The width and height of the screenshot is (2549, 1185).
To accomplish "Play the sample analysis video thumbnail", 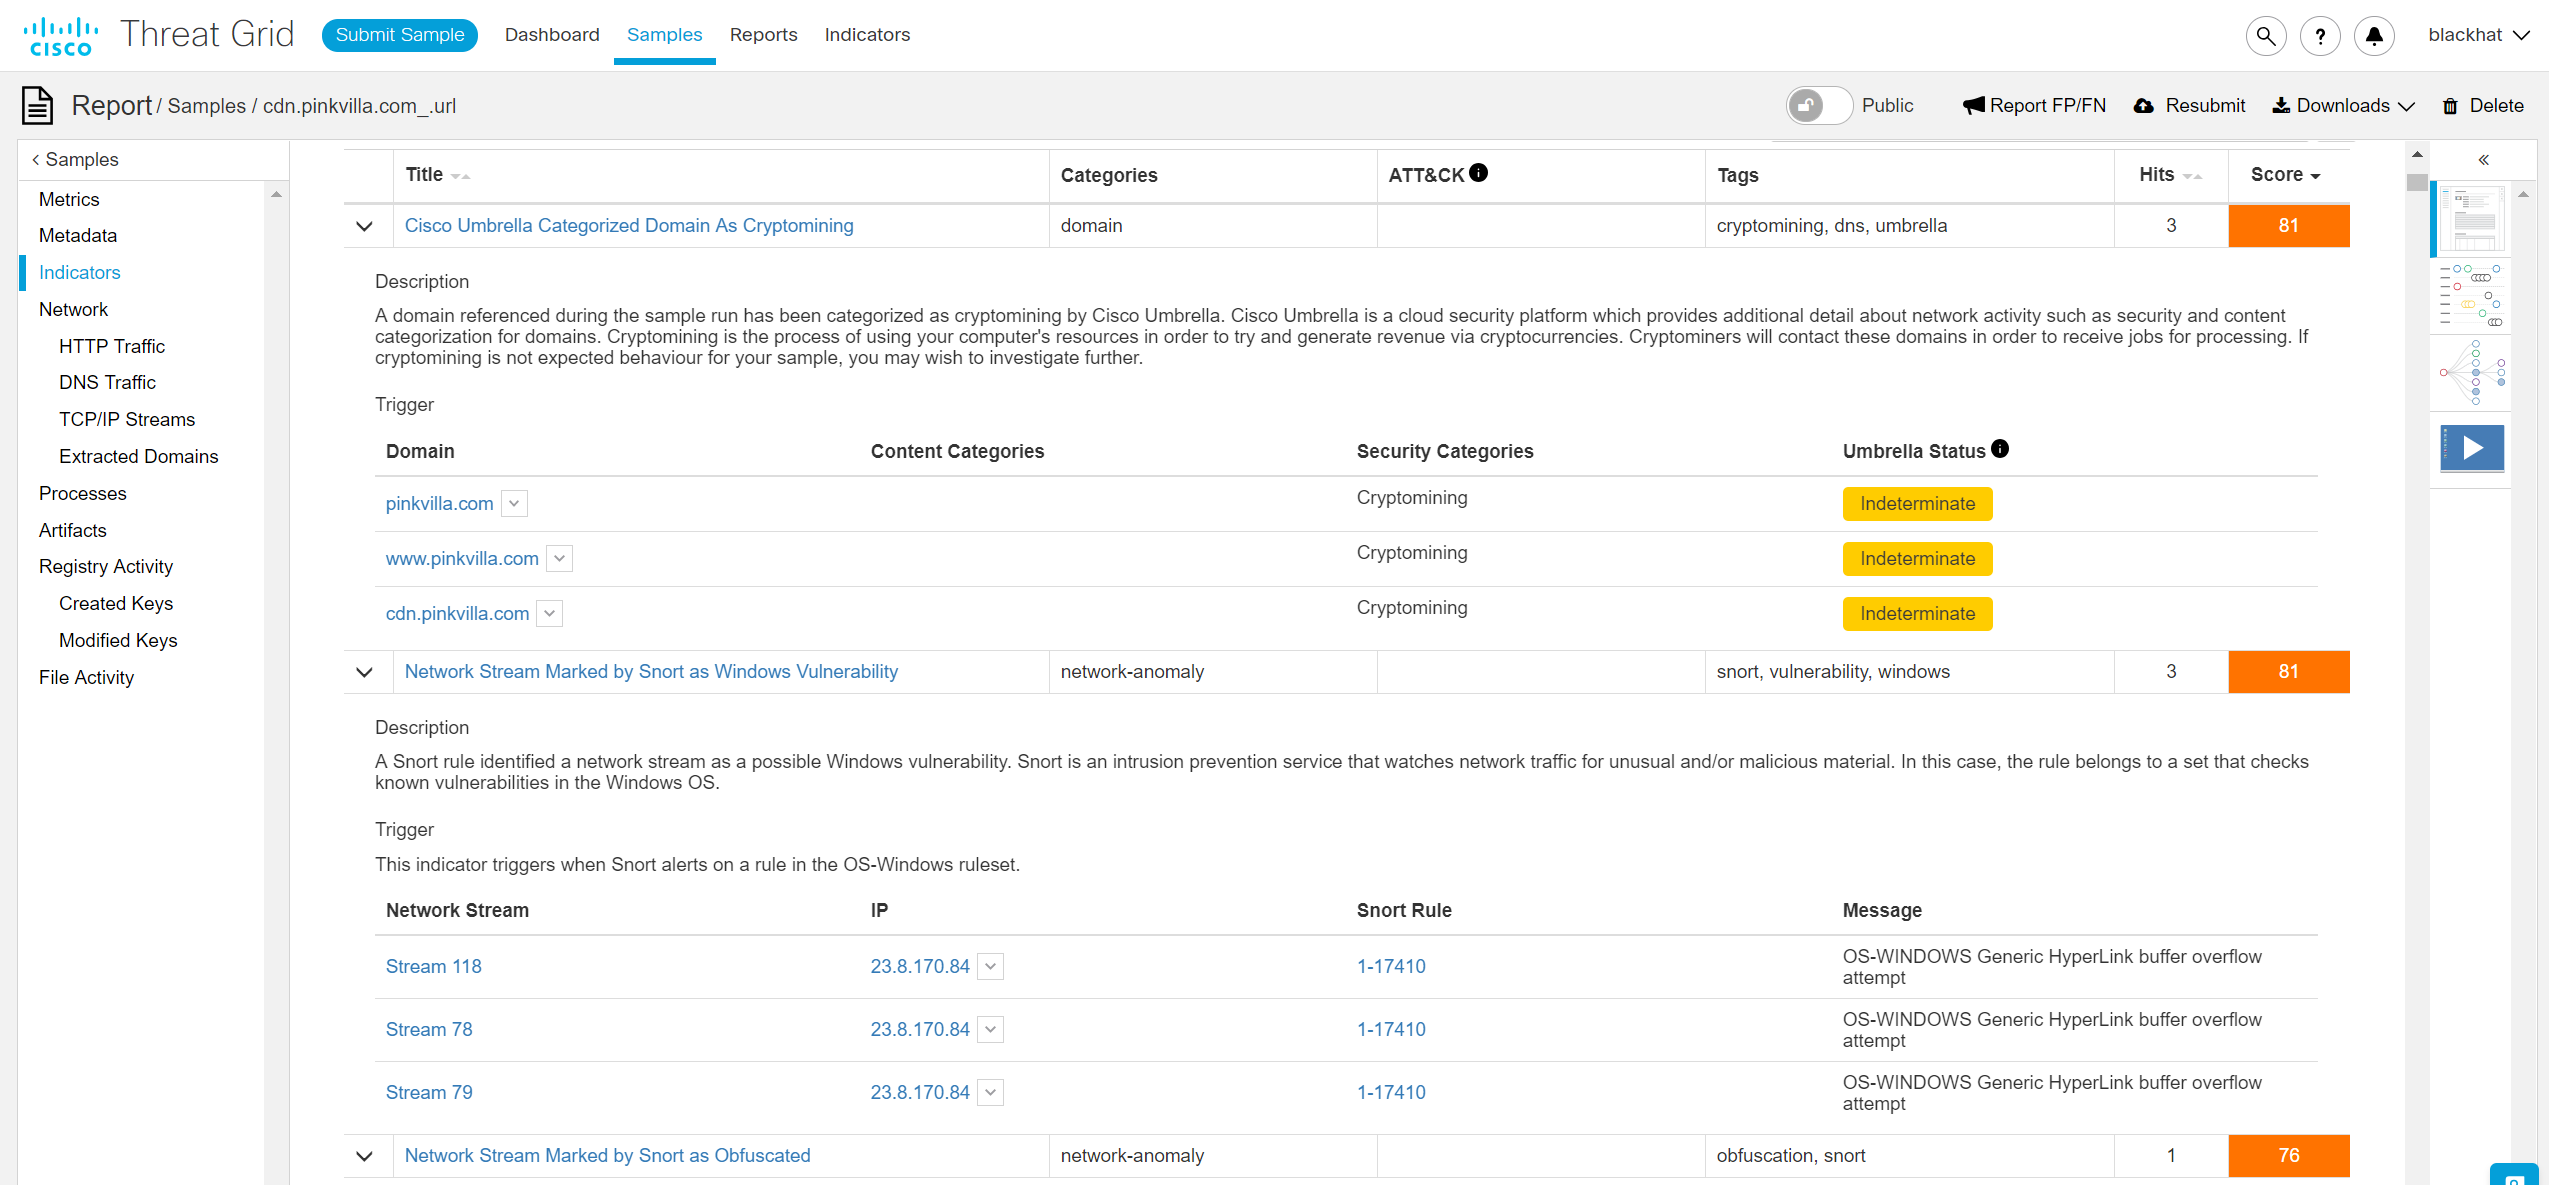I will point(2471,447).
